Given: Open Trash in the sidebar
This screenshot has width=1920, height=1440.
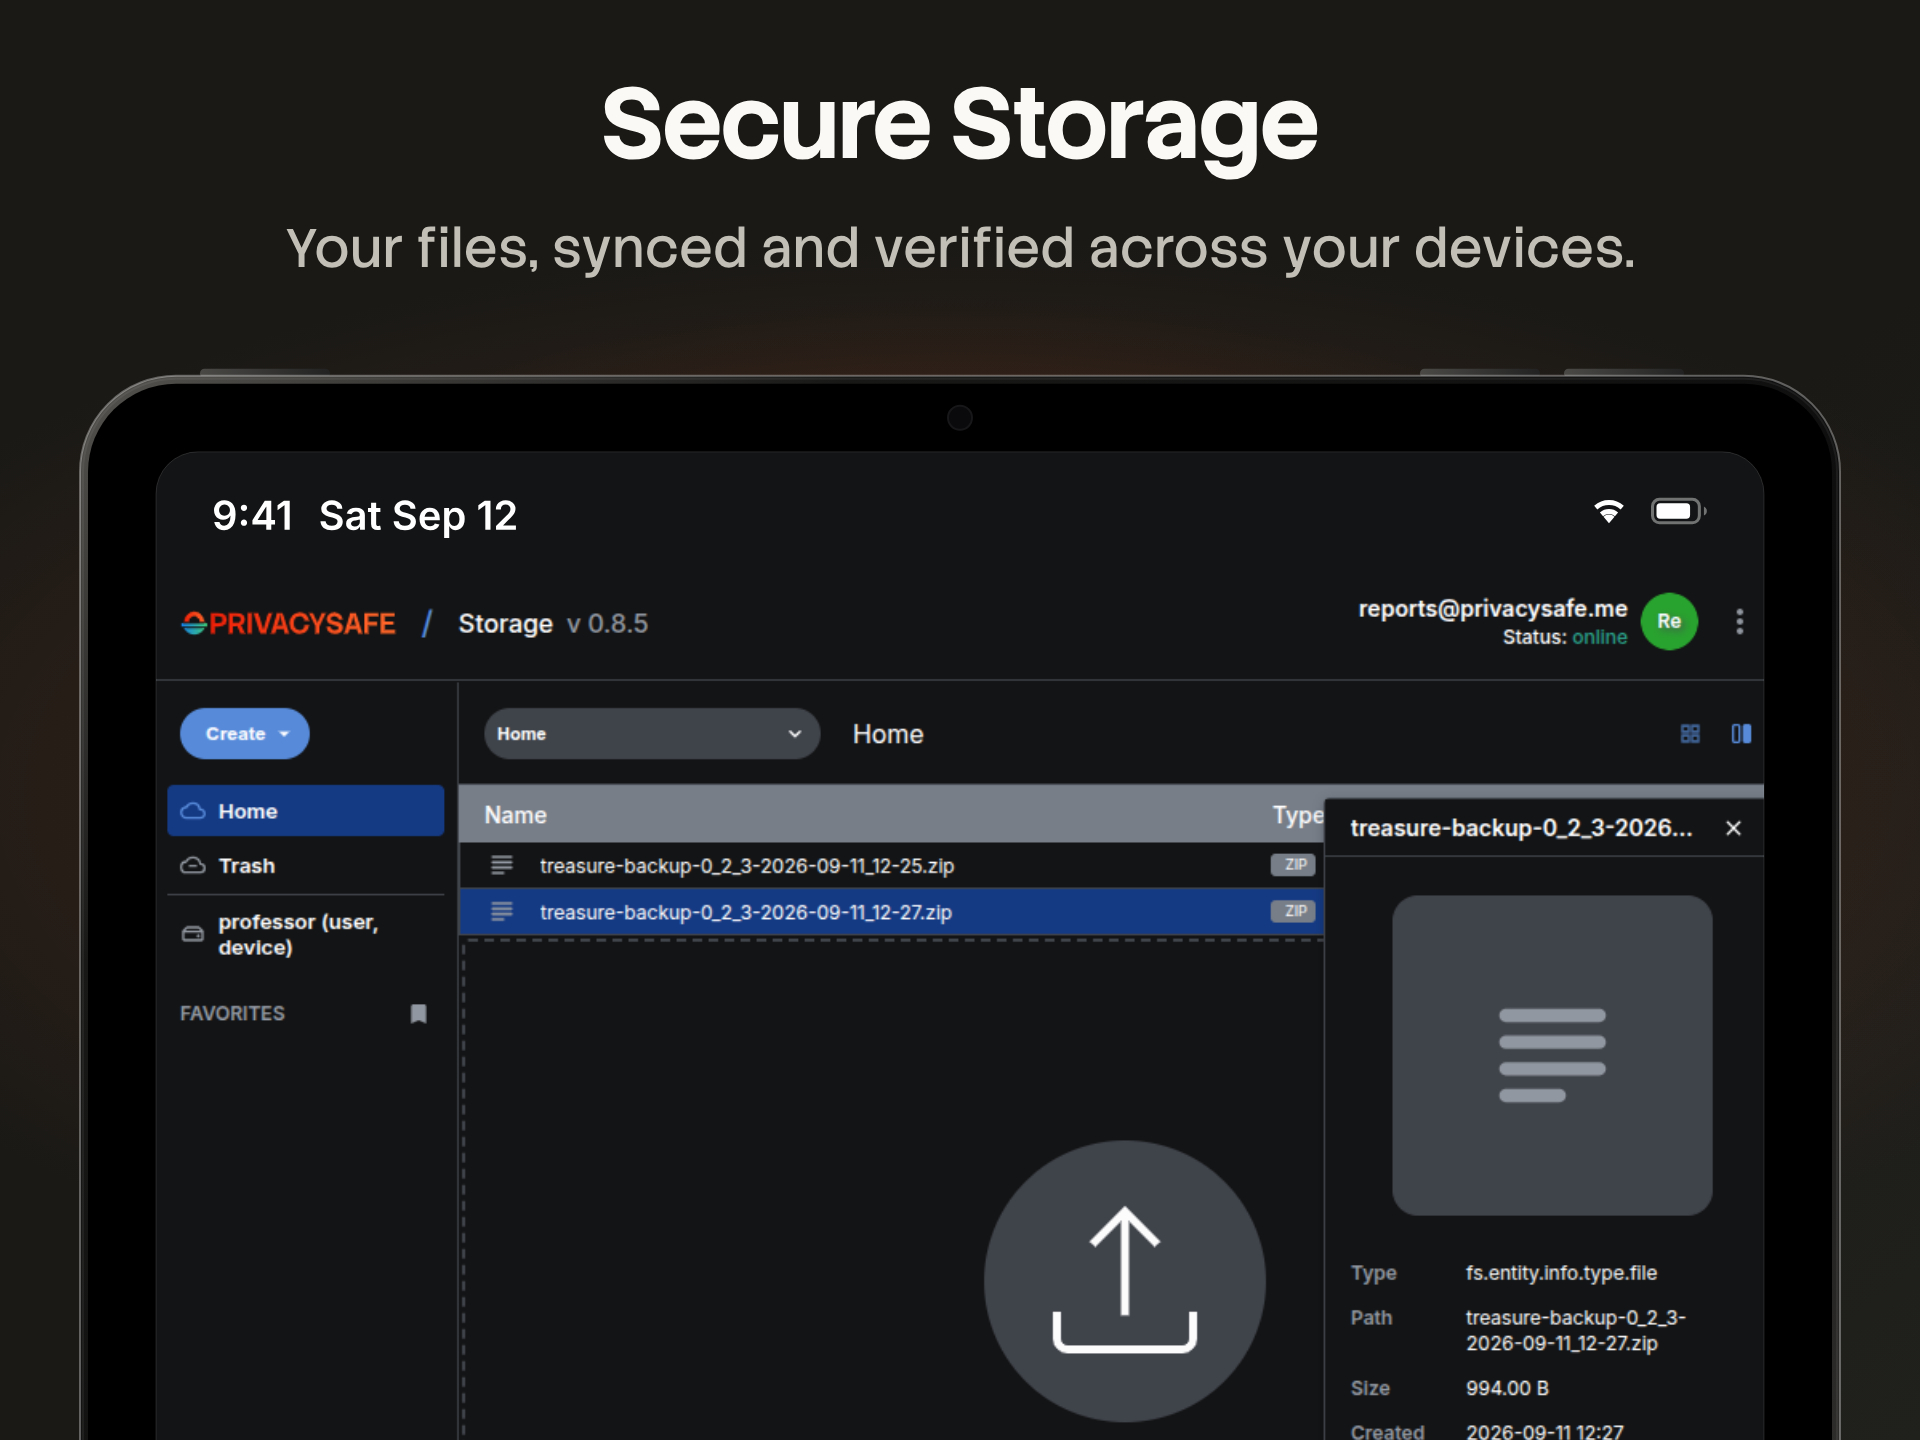Looking at the screenshot, I should (305, 865).
